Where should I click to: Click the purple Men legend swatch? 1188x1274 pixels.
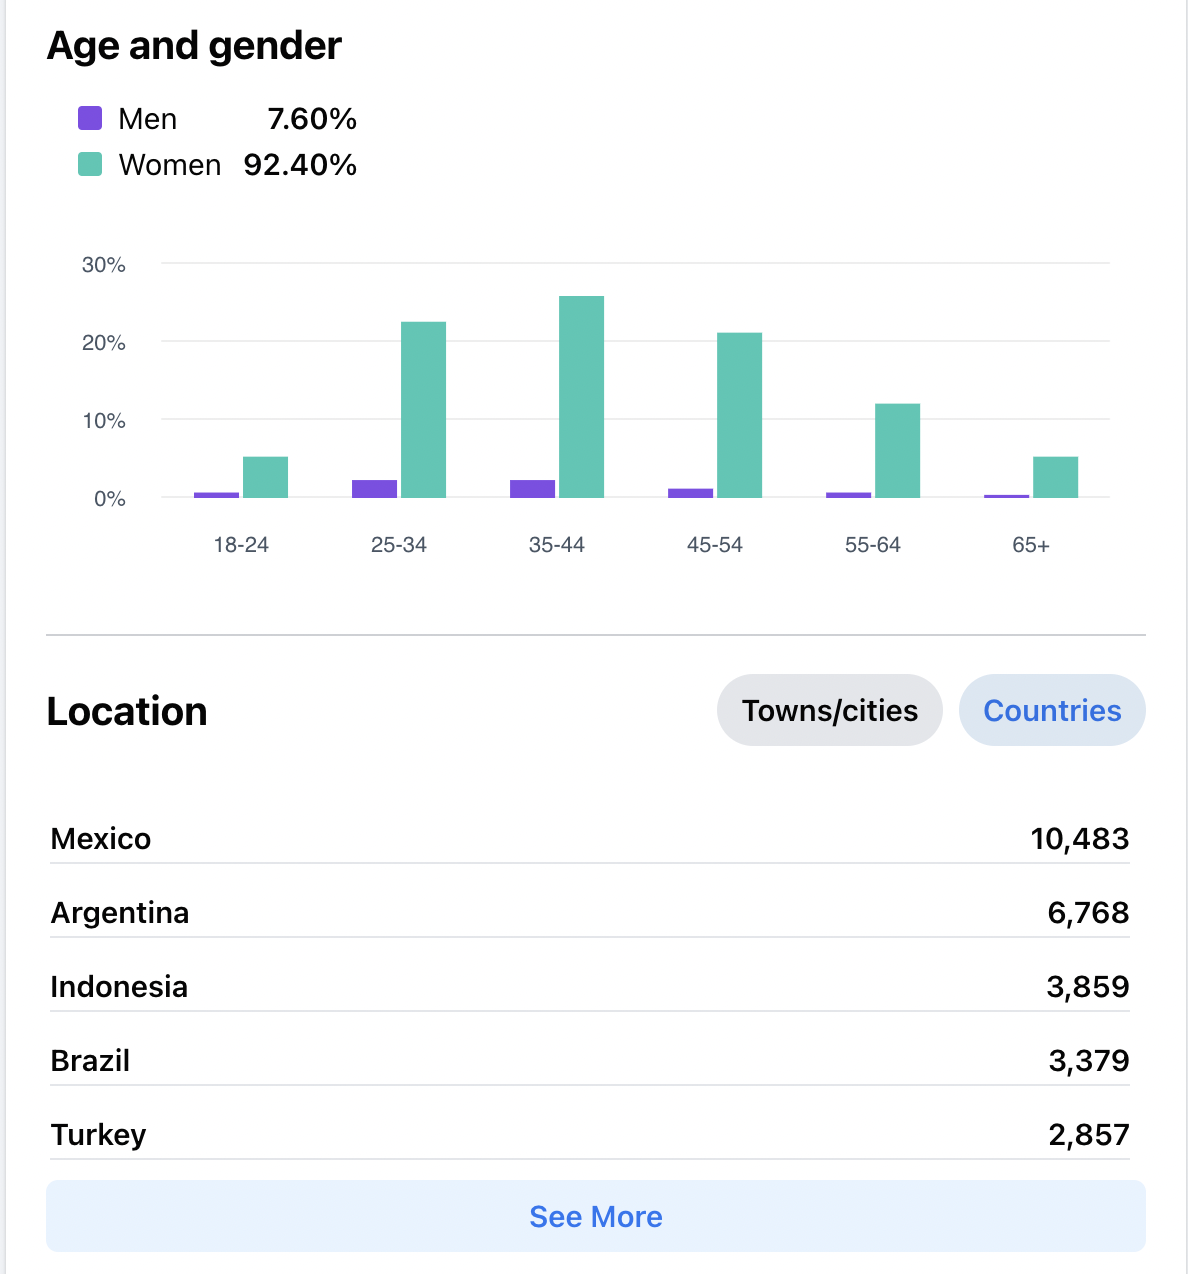pos(90,118)
